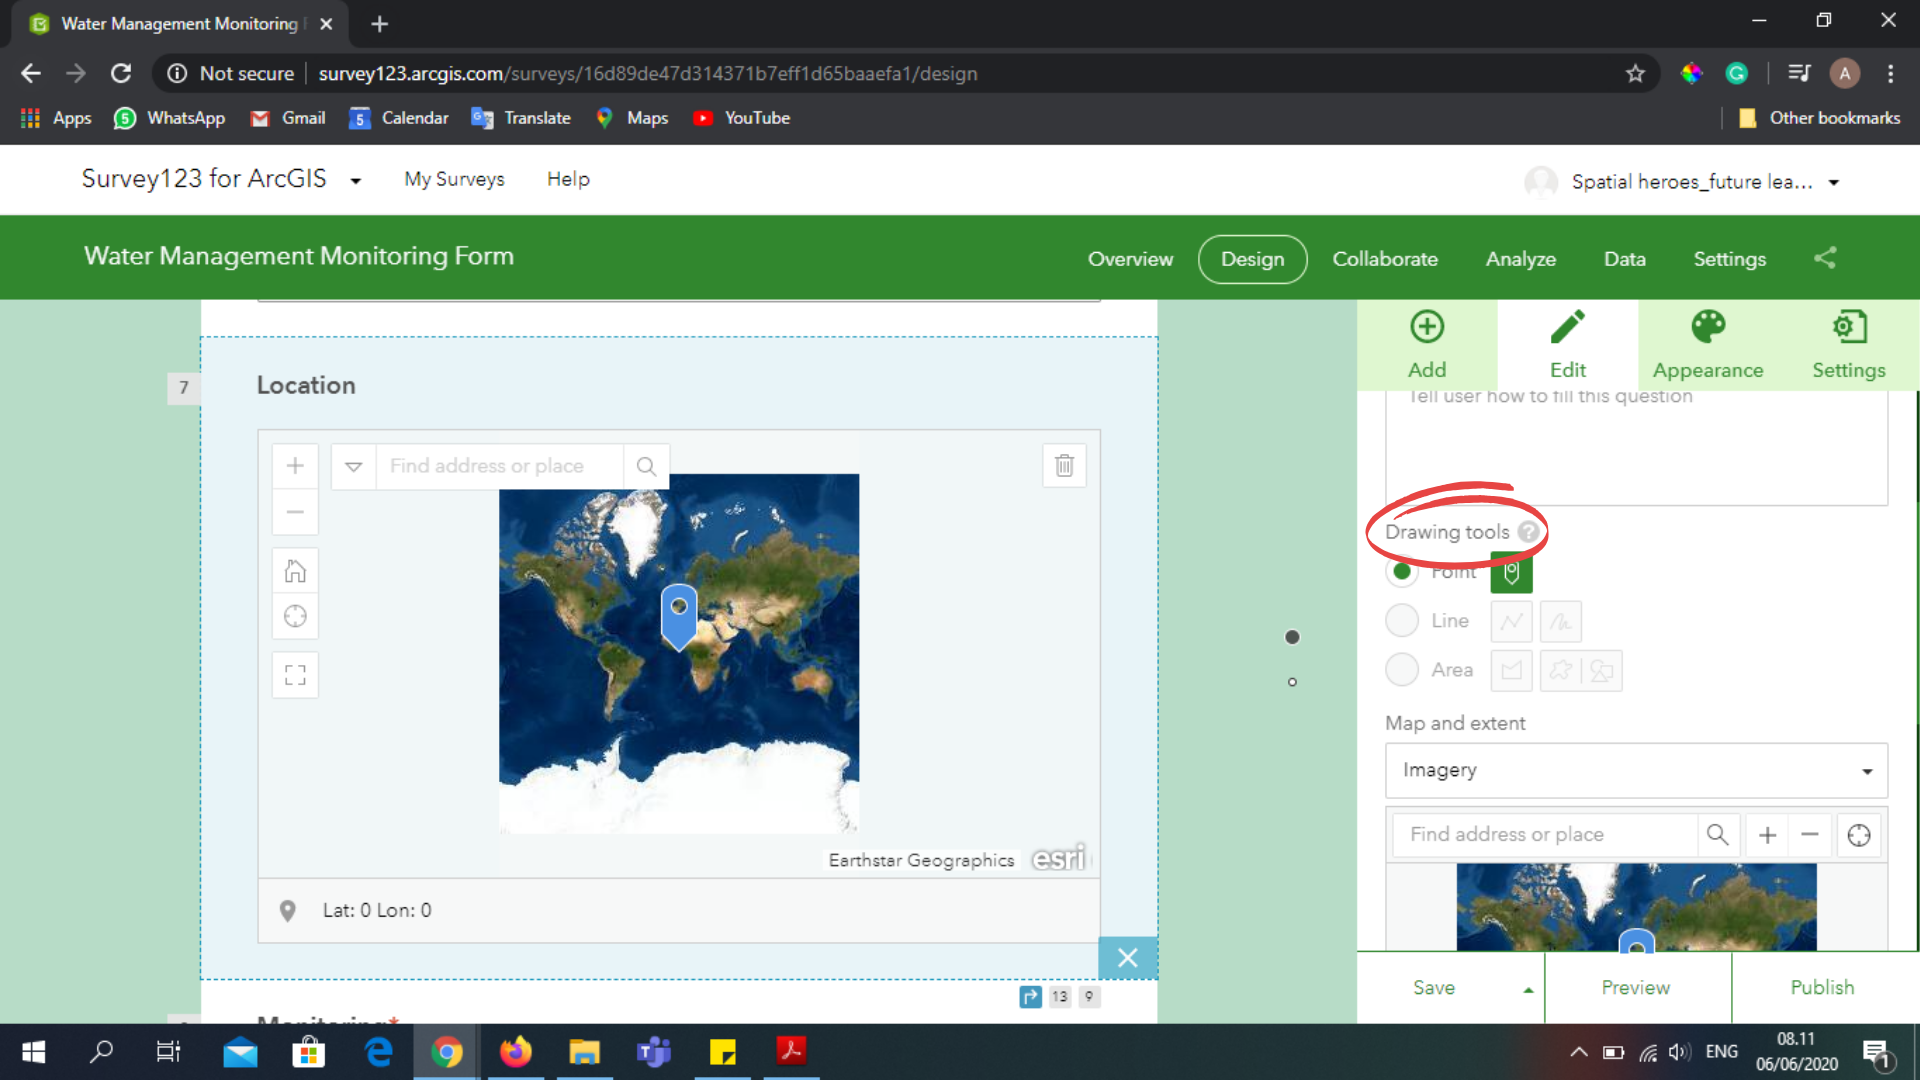Click locate icon in Map and extent panel
Viewport: 1920px width, 1080px height.
click(x=1859, y=834)
